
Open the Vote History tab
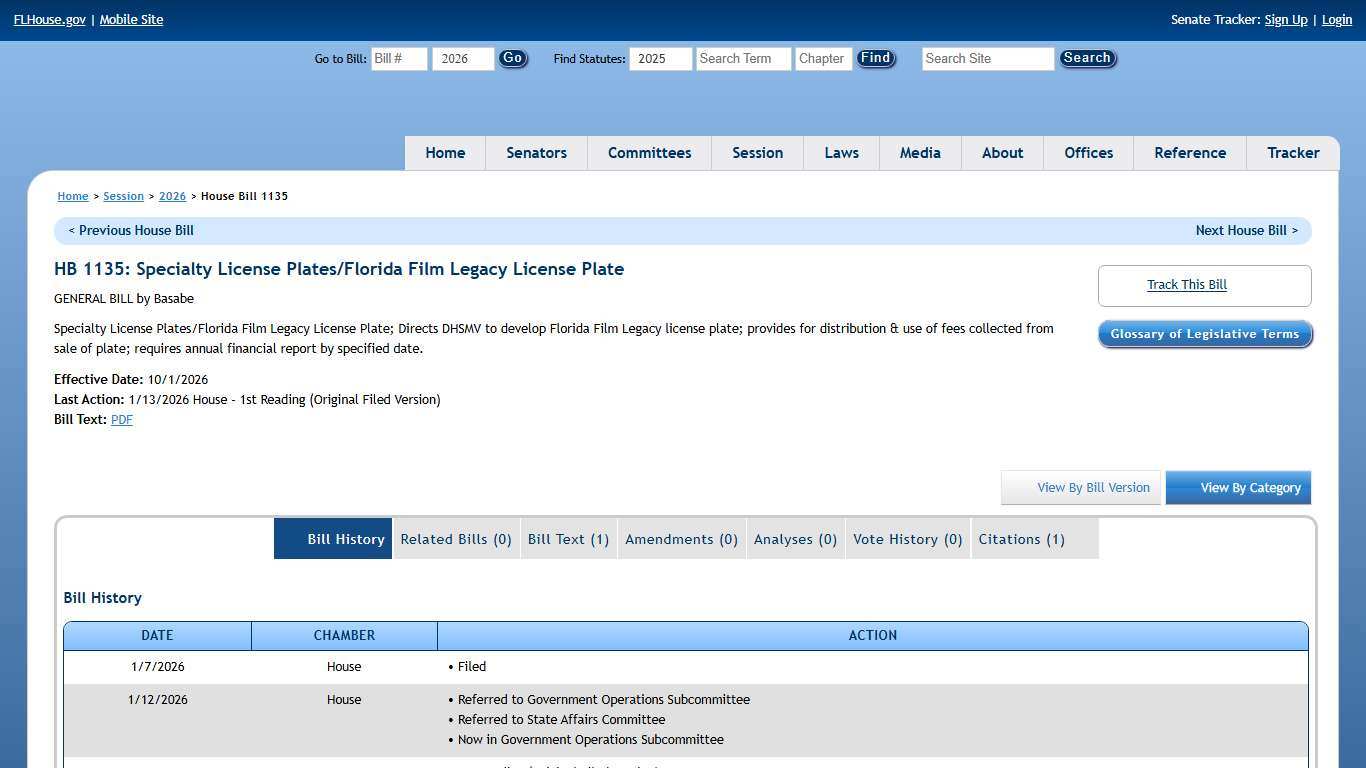click(x=907, y=539)
